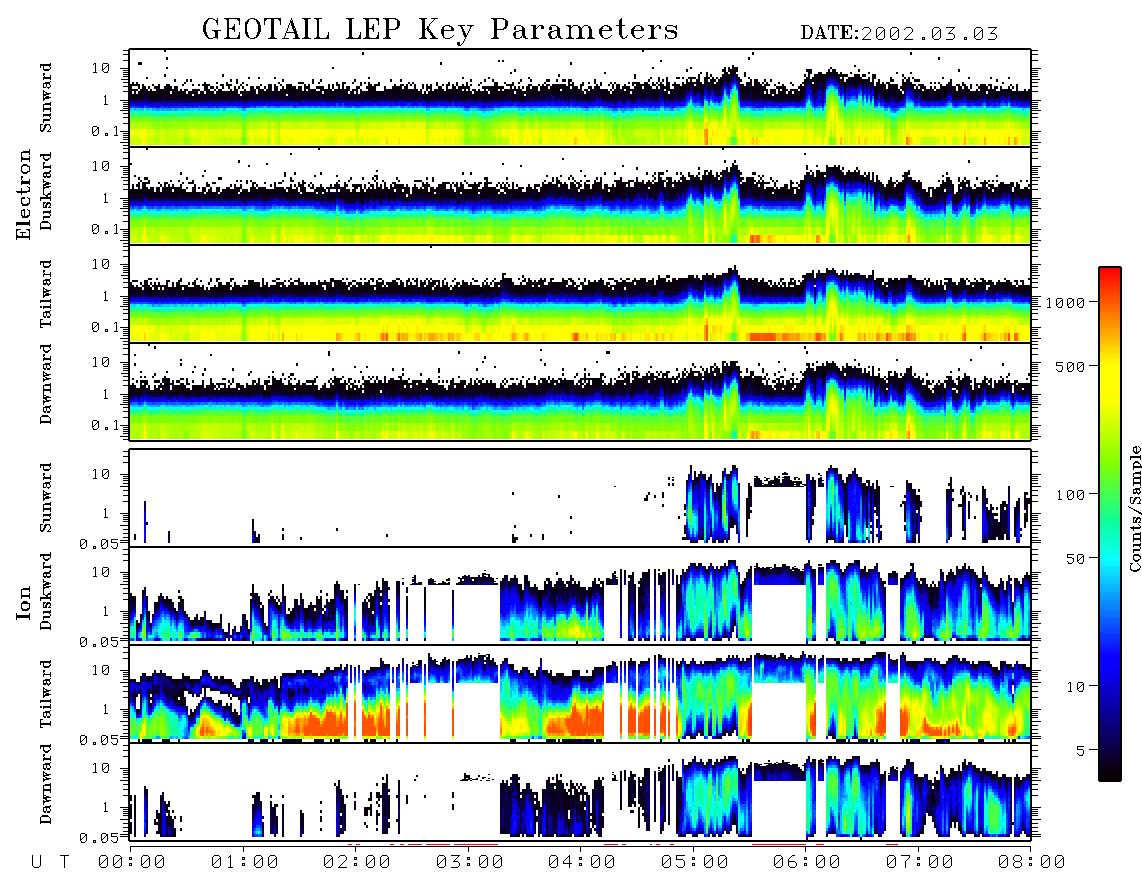Click the black bottom of the colorbar
This screenshot has height=880, width=1142.
point(1110,774)
